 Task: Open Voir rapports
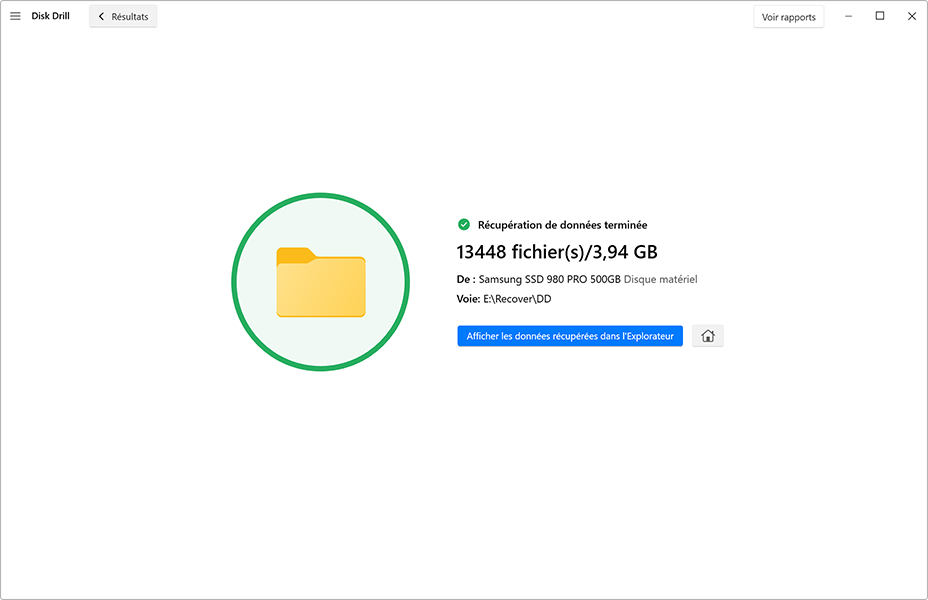788,16
